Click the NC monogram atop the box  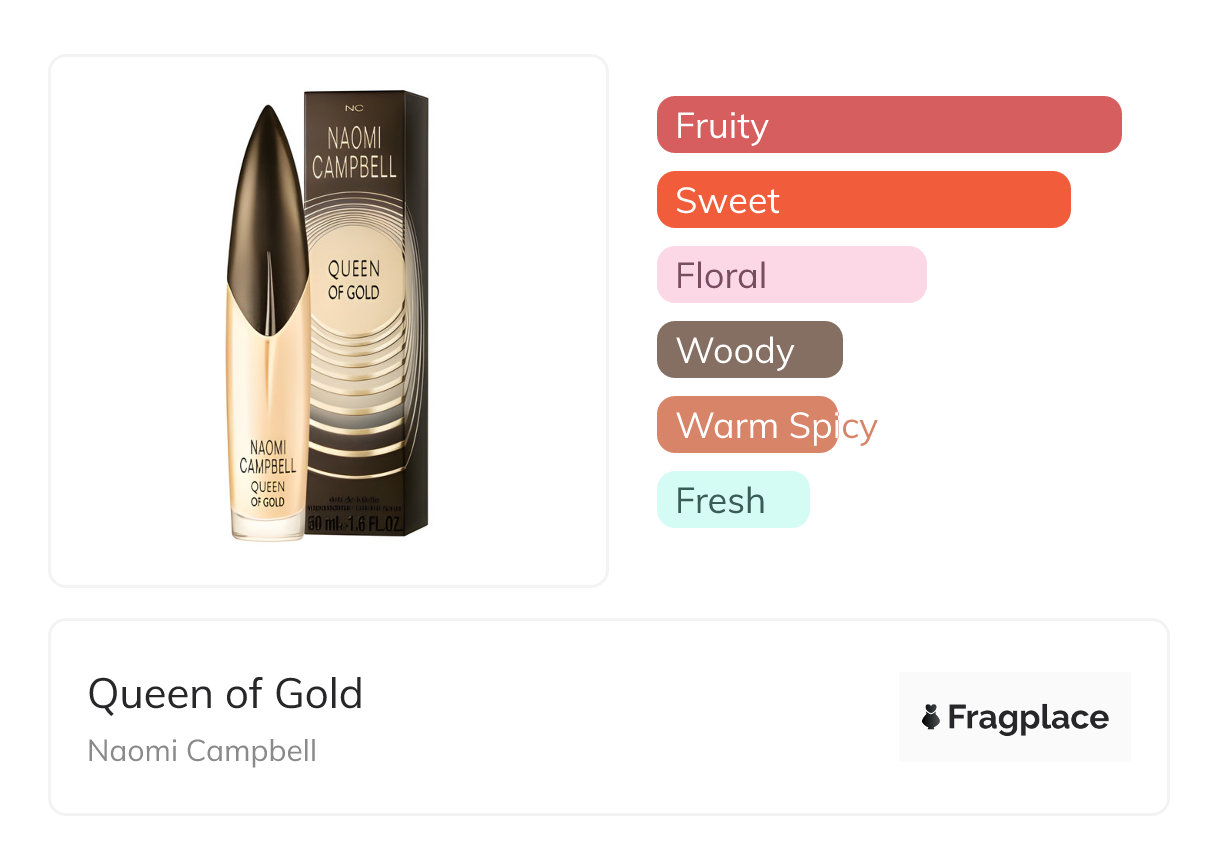click(x=355, y=107)
